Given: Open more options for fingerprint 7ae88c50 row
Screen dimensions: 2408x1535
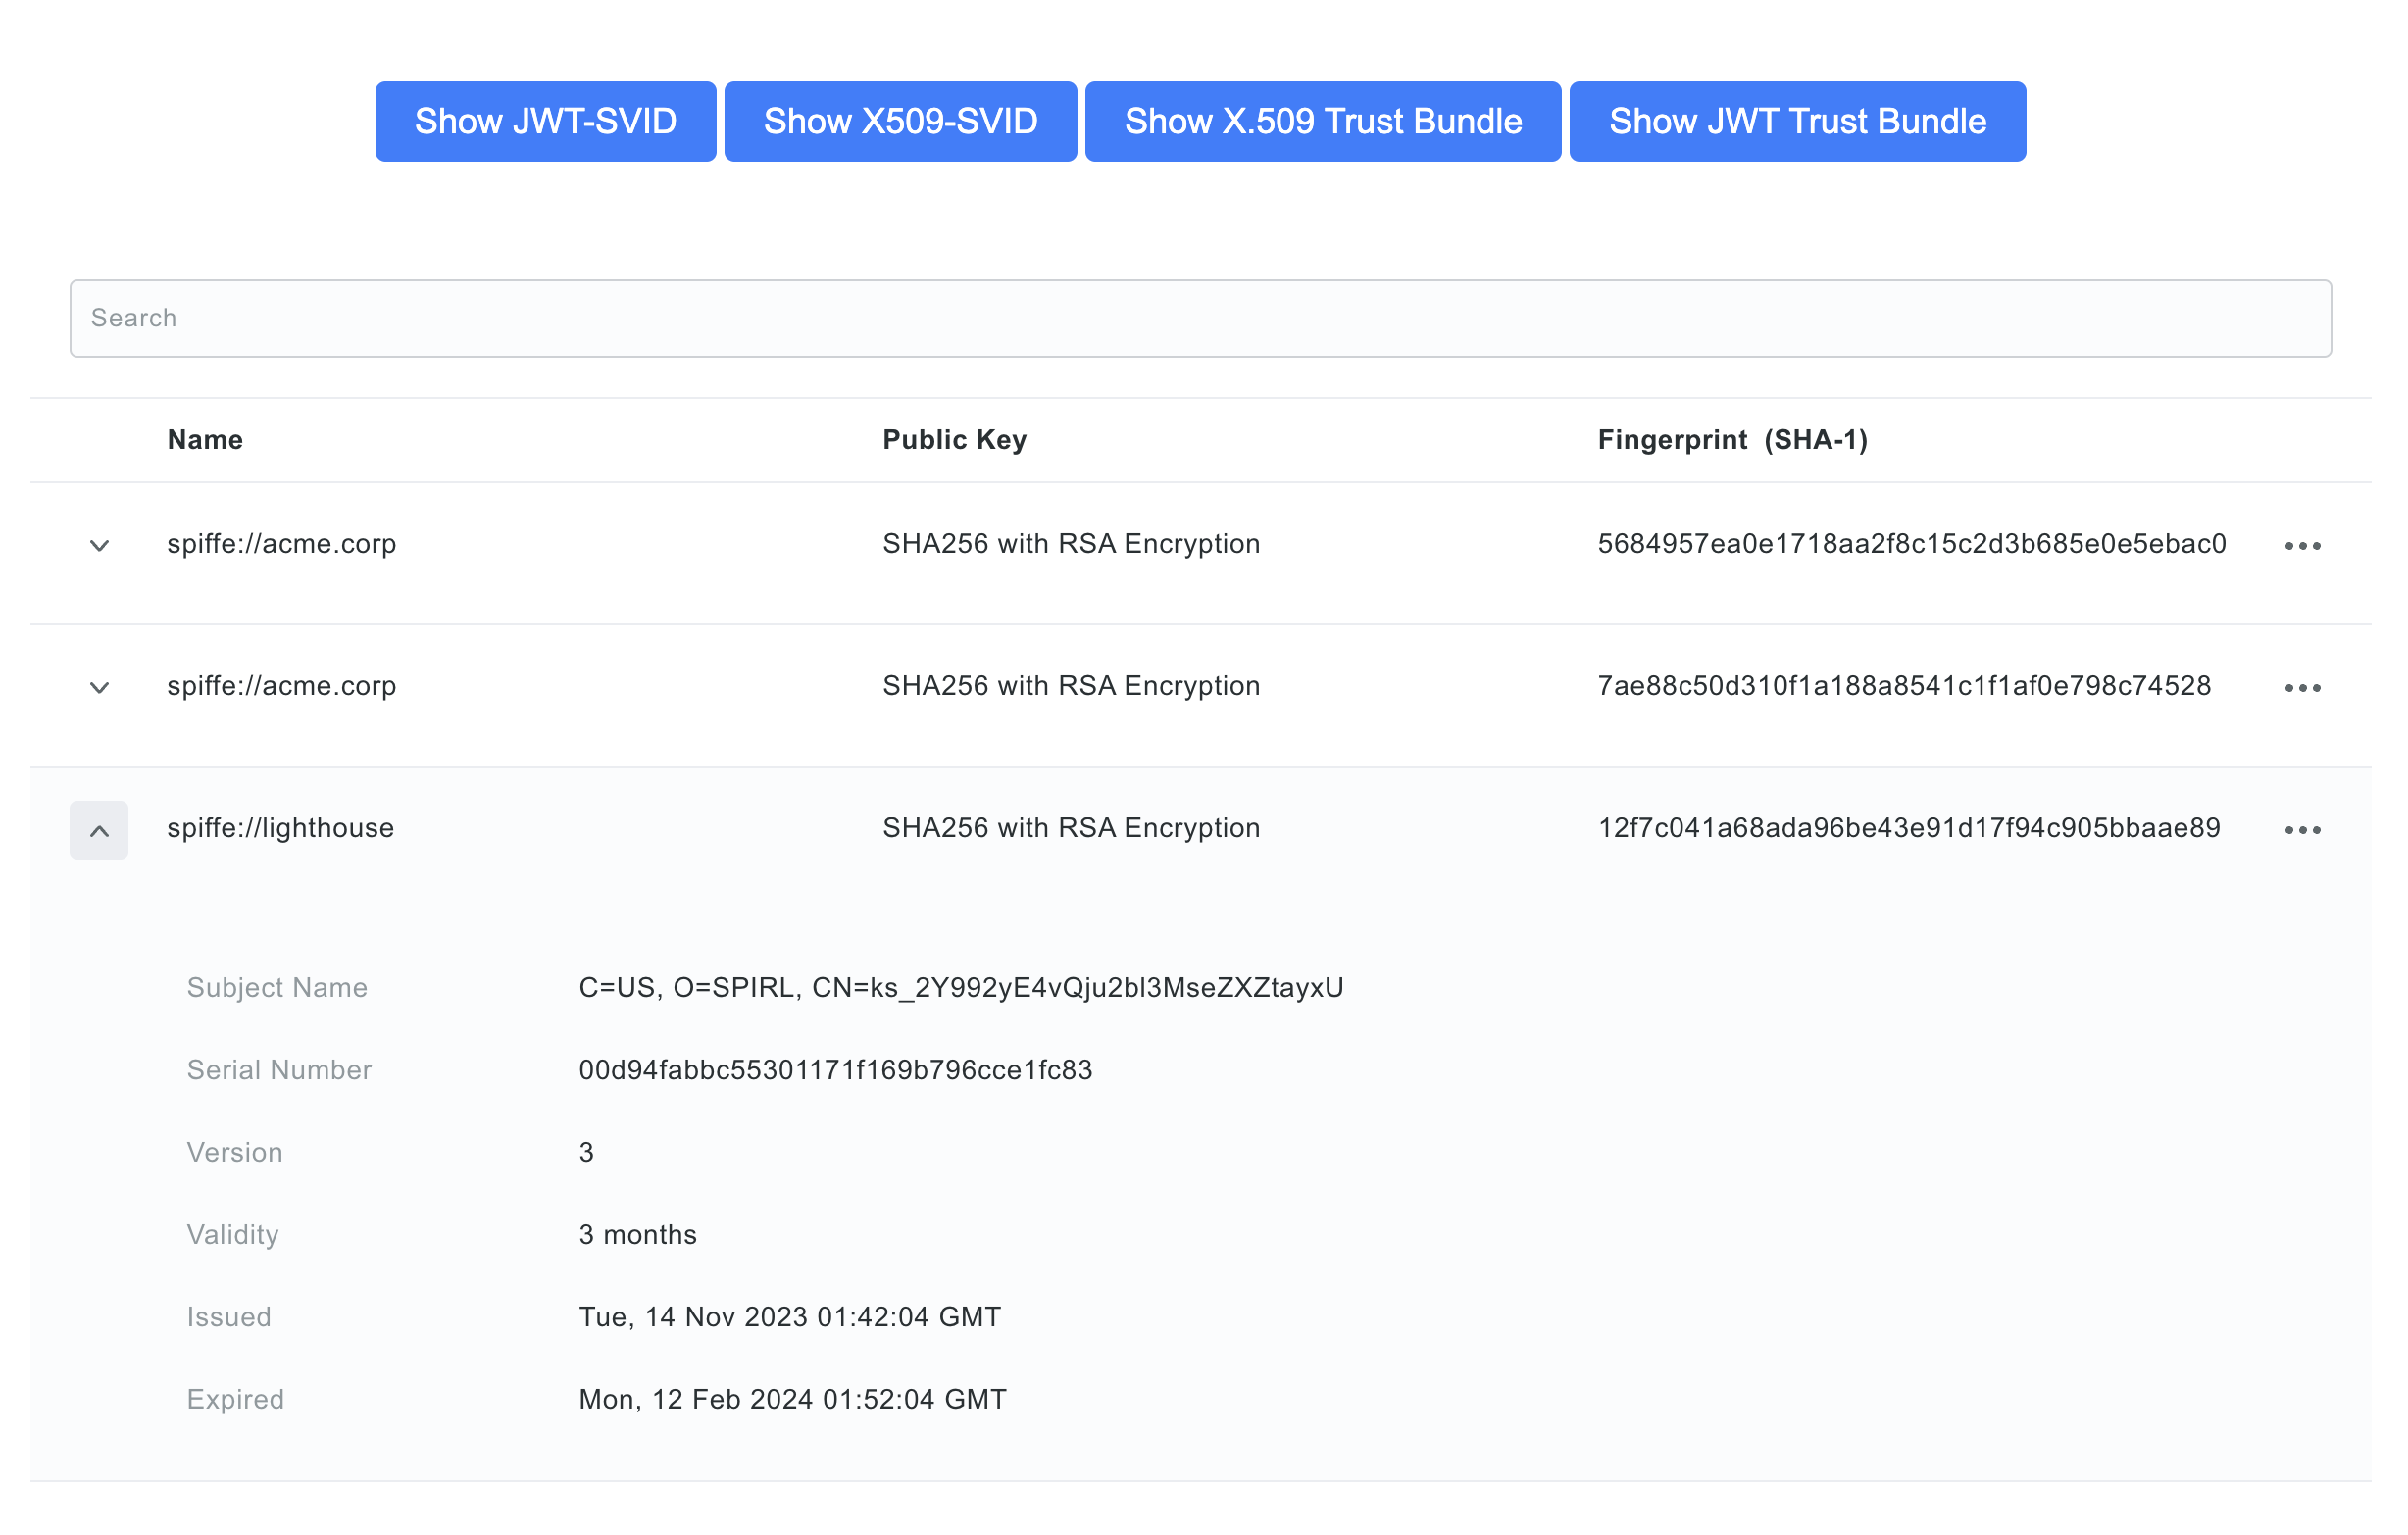Looking at the screenshot, I should [2302, 688].
